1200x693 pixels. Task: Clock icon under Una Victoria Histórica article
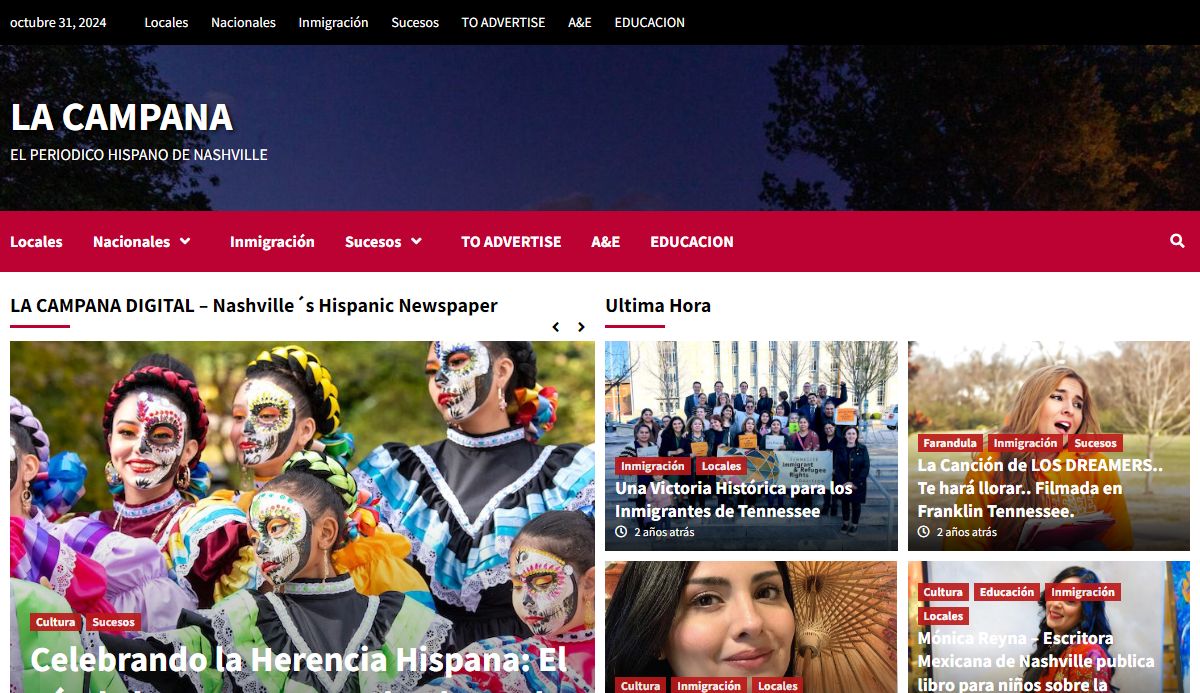click(621, 532)
